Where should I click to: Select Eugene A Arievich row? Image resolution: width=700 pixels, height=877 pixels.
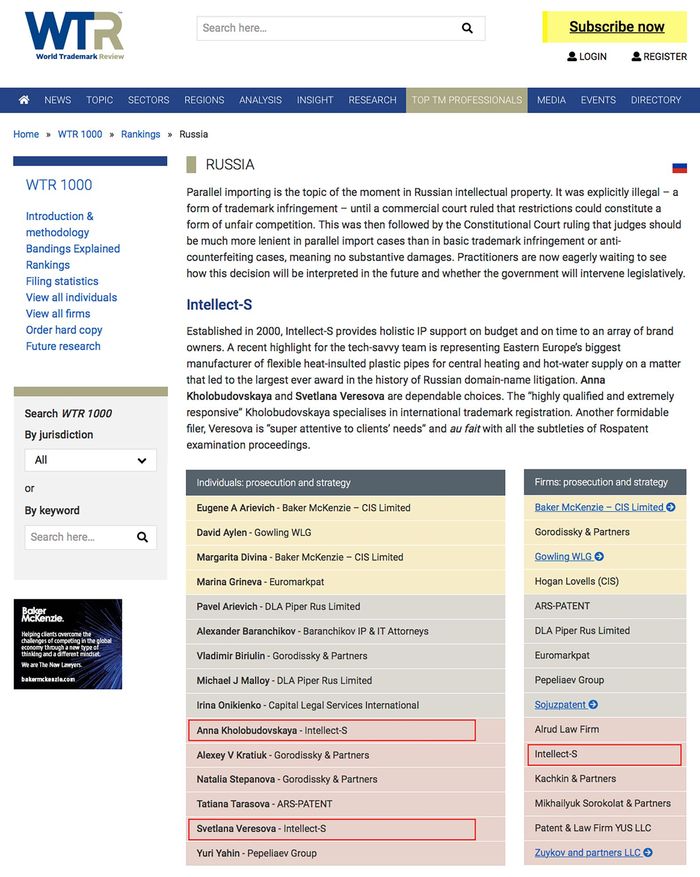tap(346, 508)
